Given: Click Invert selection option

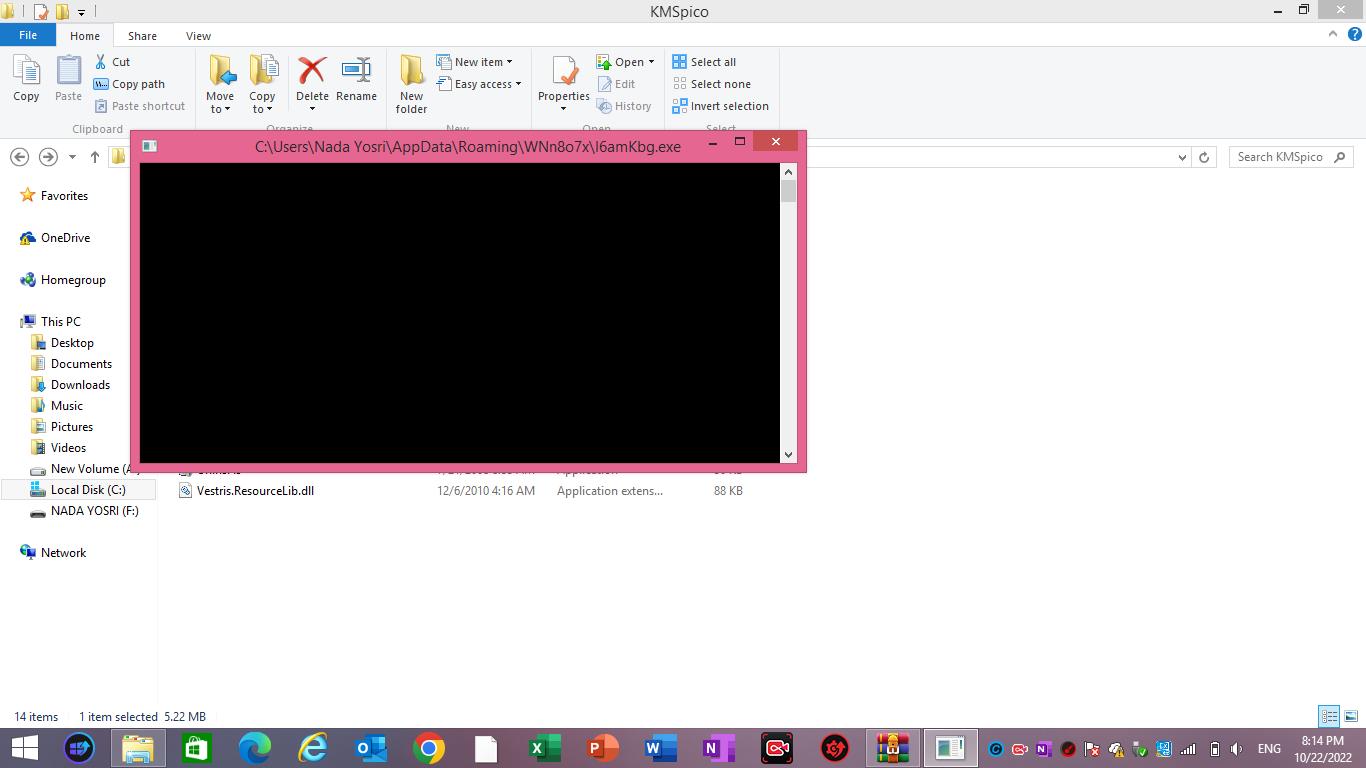Looking at the screenshot, I should coord(720,106).
